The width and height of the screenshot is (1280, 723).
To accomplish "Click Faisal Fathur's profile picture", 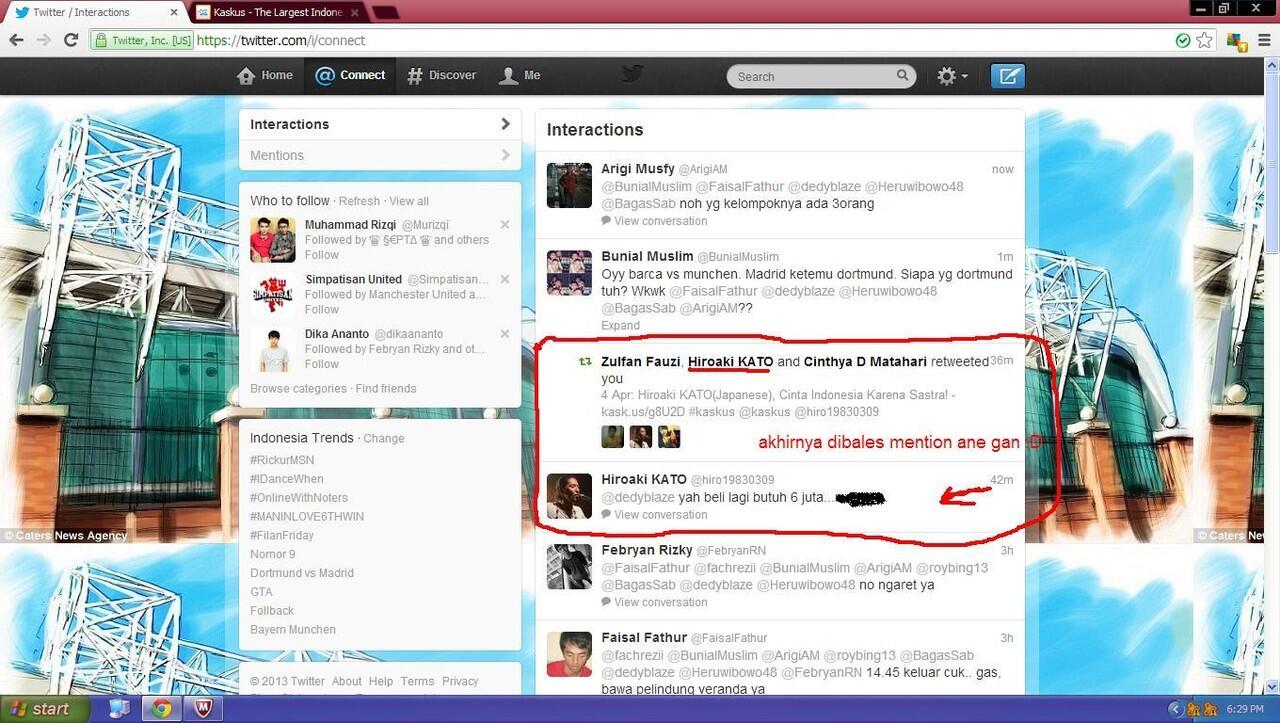I will (570, 654).
